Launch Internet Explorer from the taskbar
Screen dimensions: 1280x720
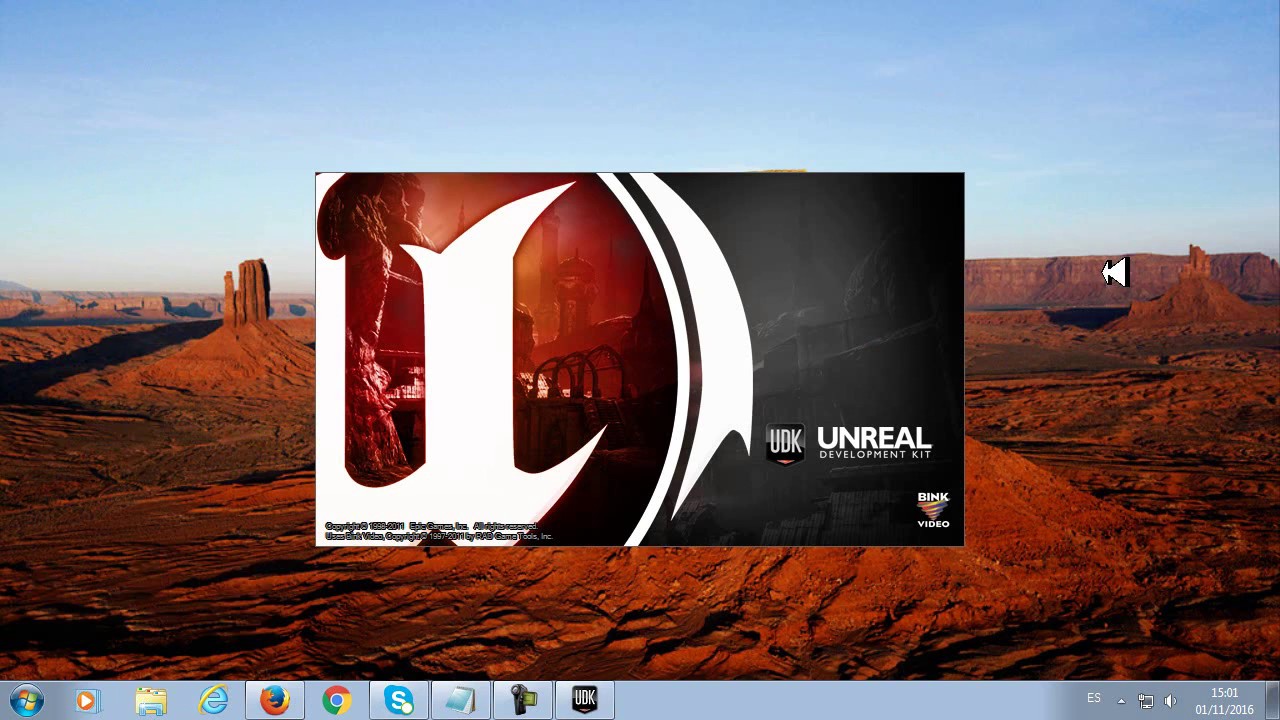(213, 701)
